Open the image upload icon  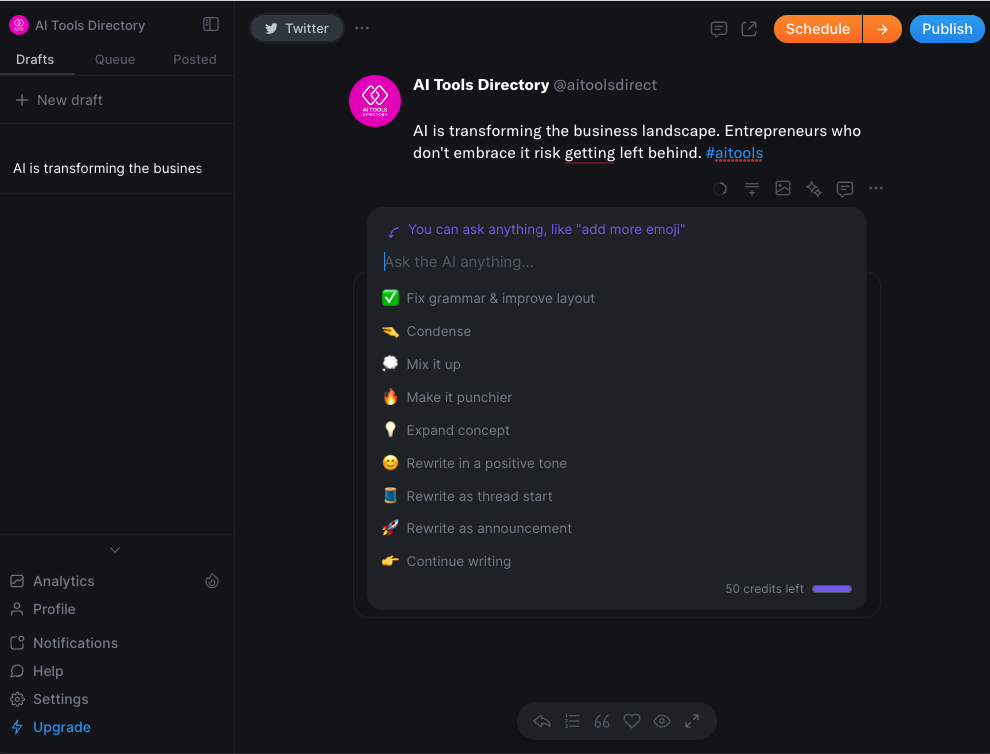click(x=783, y=188)
